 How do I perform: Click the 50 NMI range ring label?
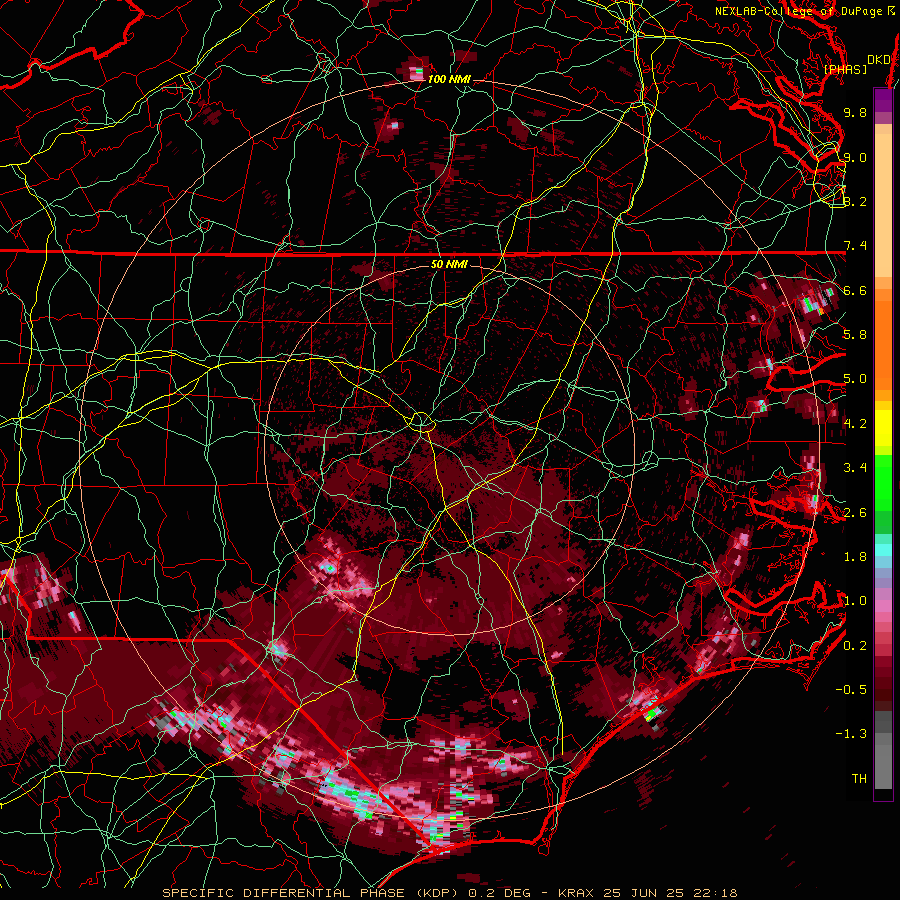pyautogui.click(x=449, y=264)
